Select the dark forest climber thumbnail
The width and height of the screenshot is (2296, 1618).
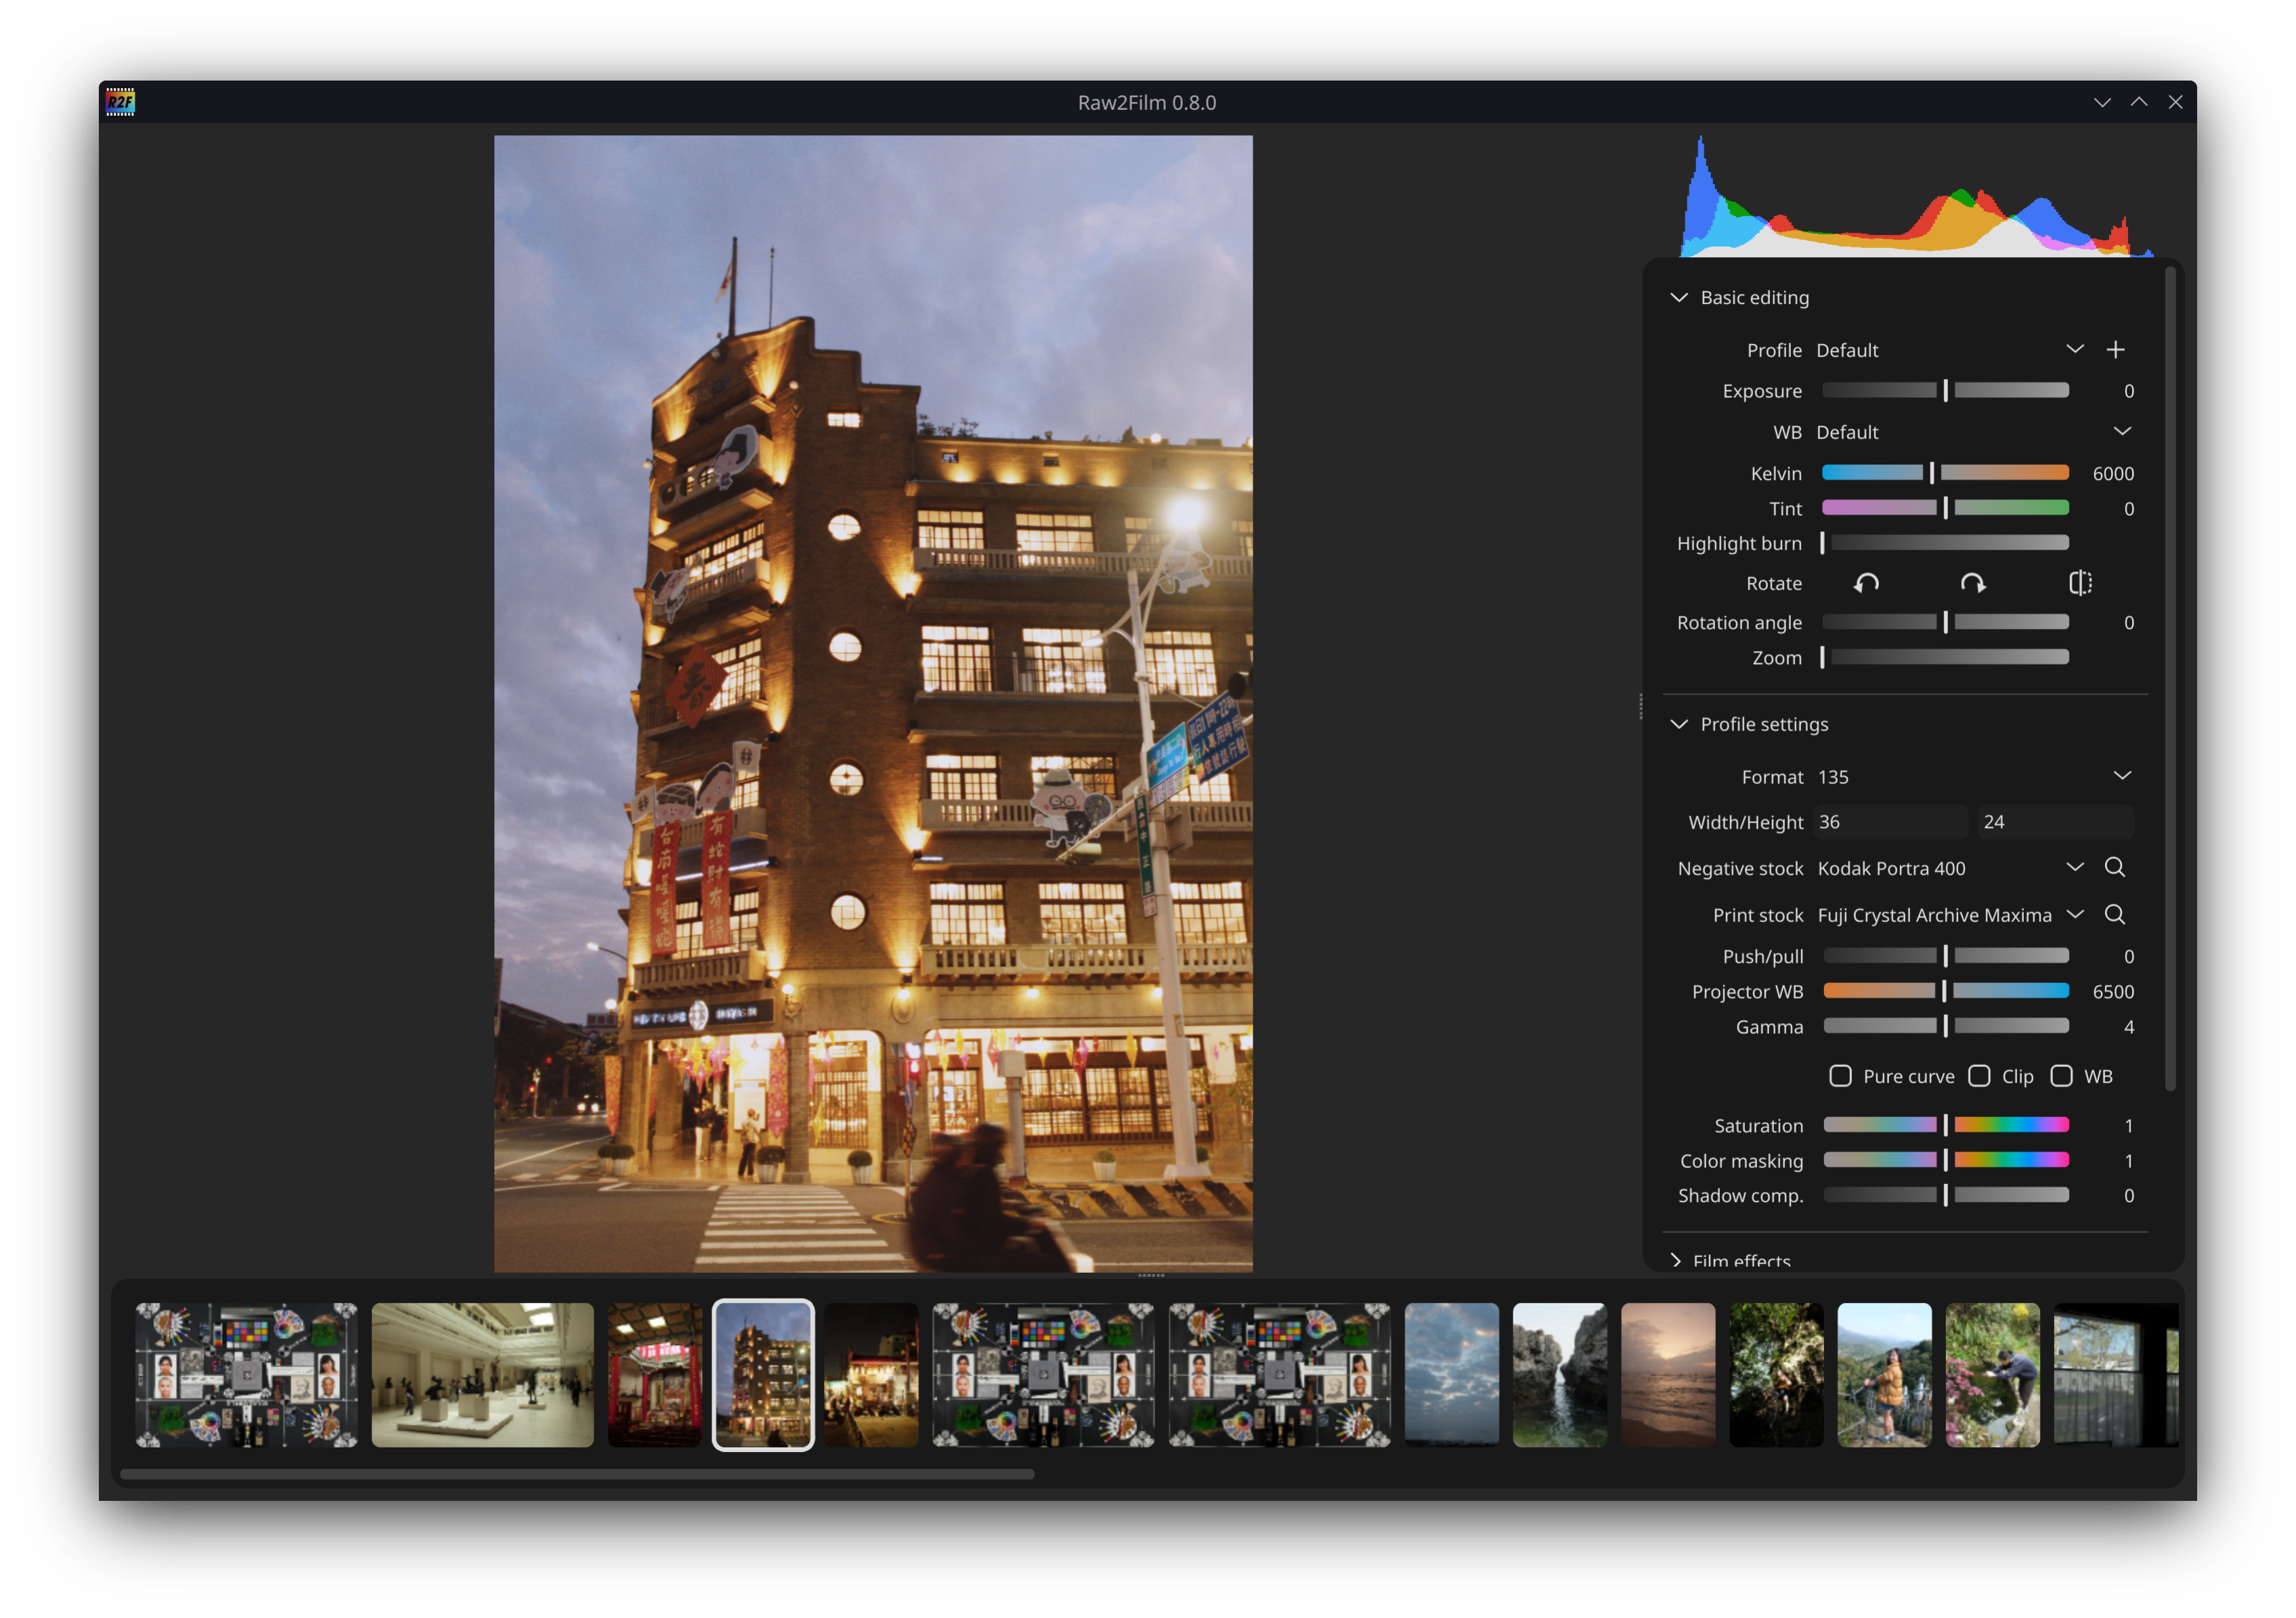tap(1776, 1375)
